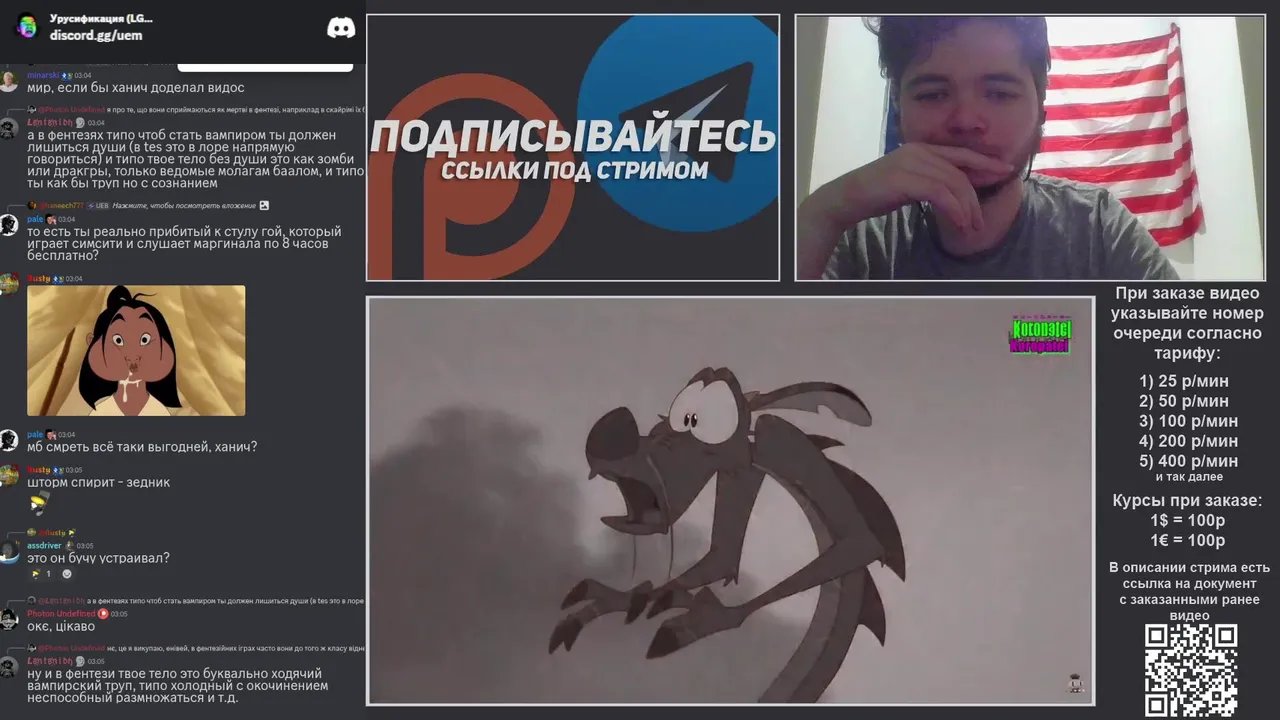Open the discord.gg/uem invite link
This screenshot has width=1280, height=720.
pos(96,35)
